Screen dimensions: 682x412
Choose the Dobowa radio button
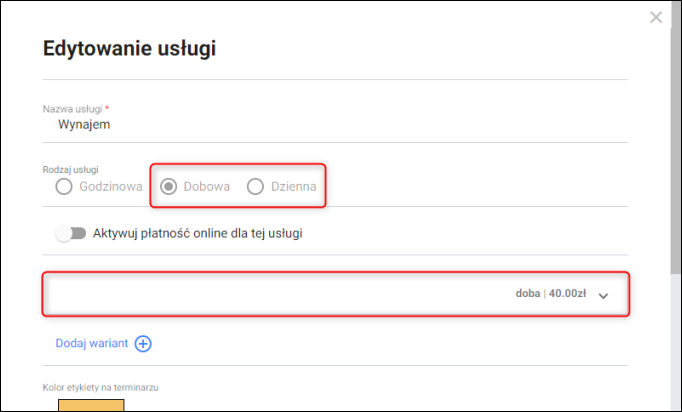point(169,186)
